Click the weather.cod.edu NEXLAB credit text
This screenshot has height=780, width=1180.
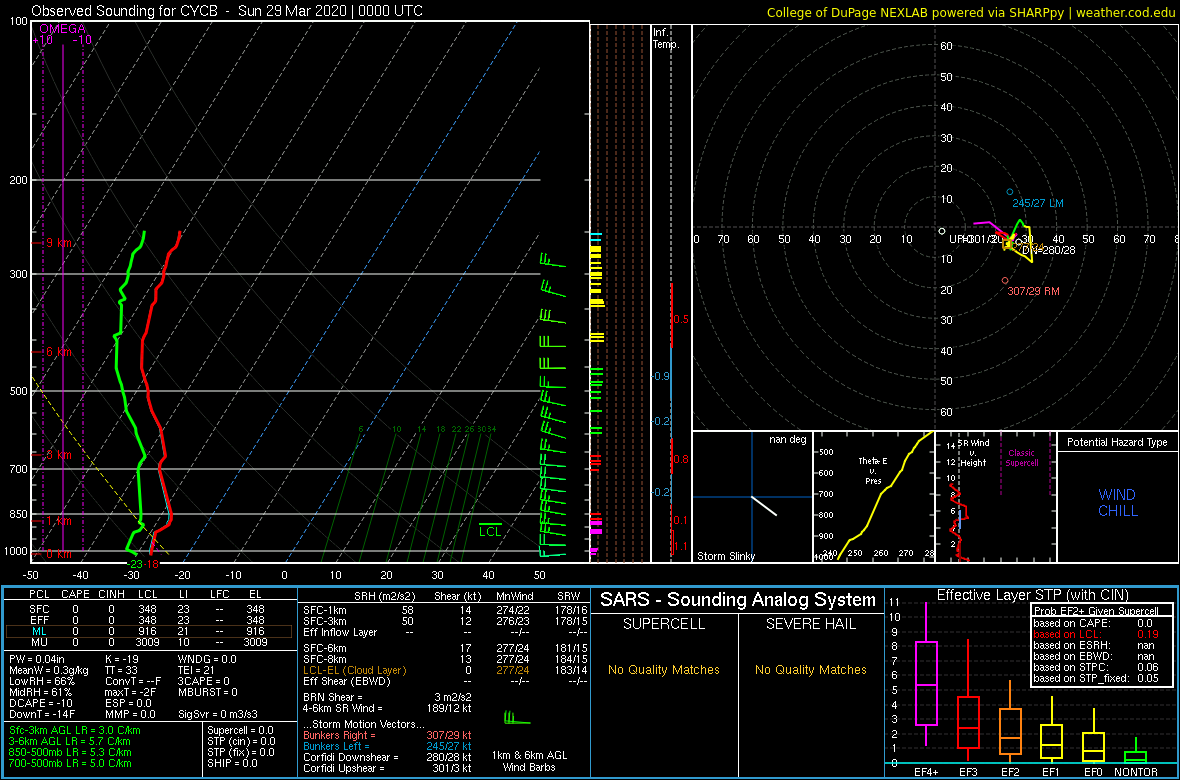(971, 11)
